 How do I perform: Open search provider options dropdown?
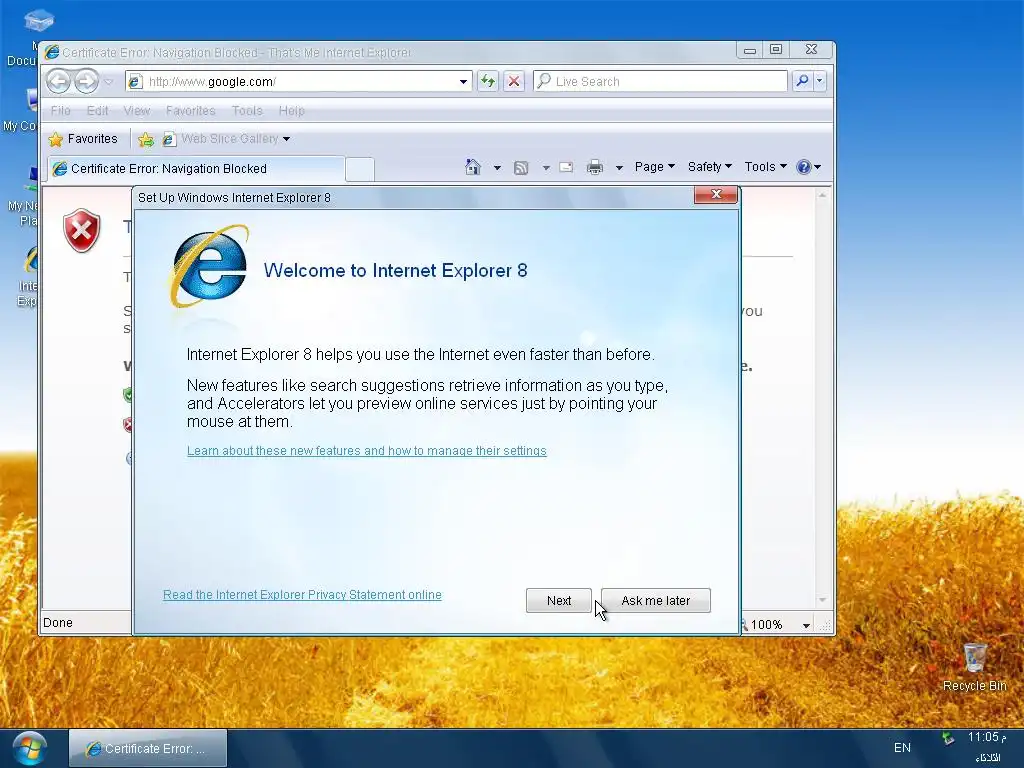pos(820,81)
